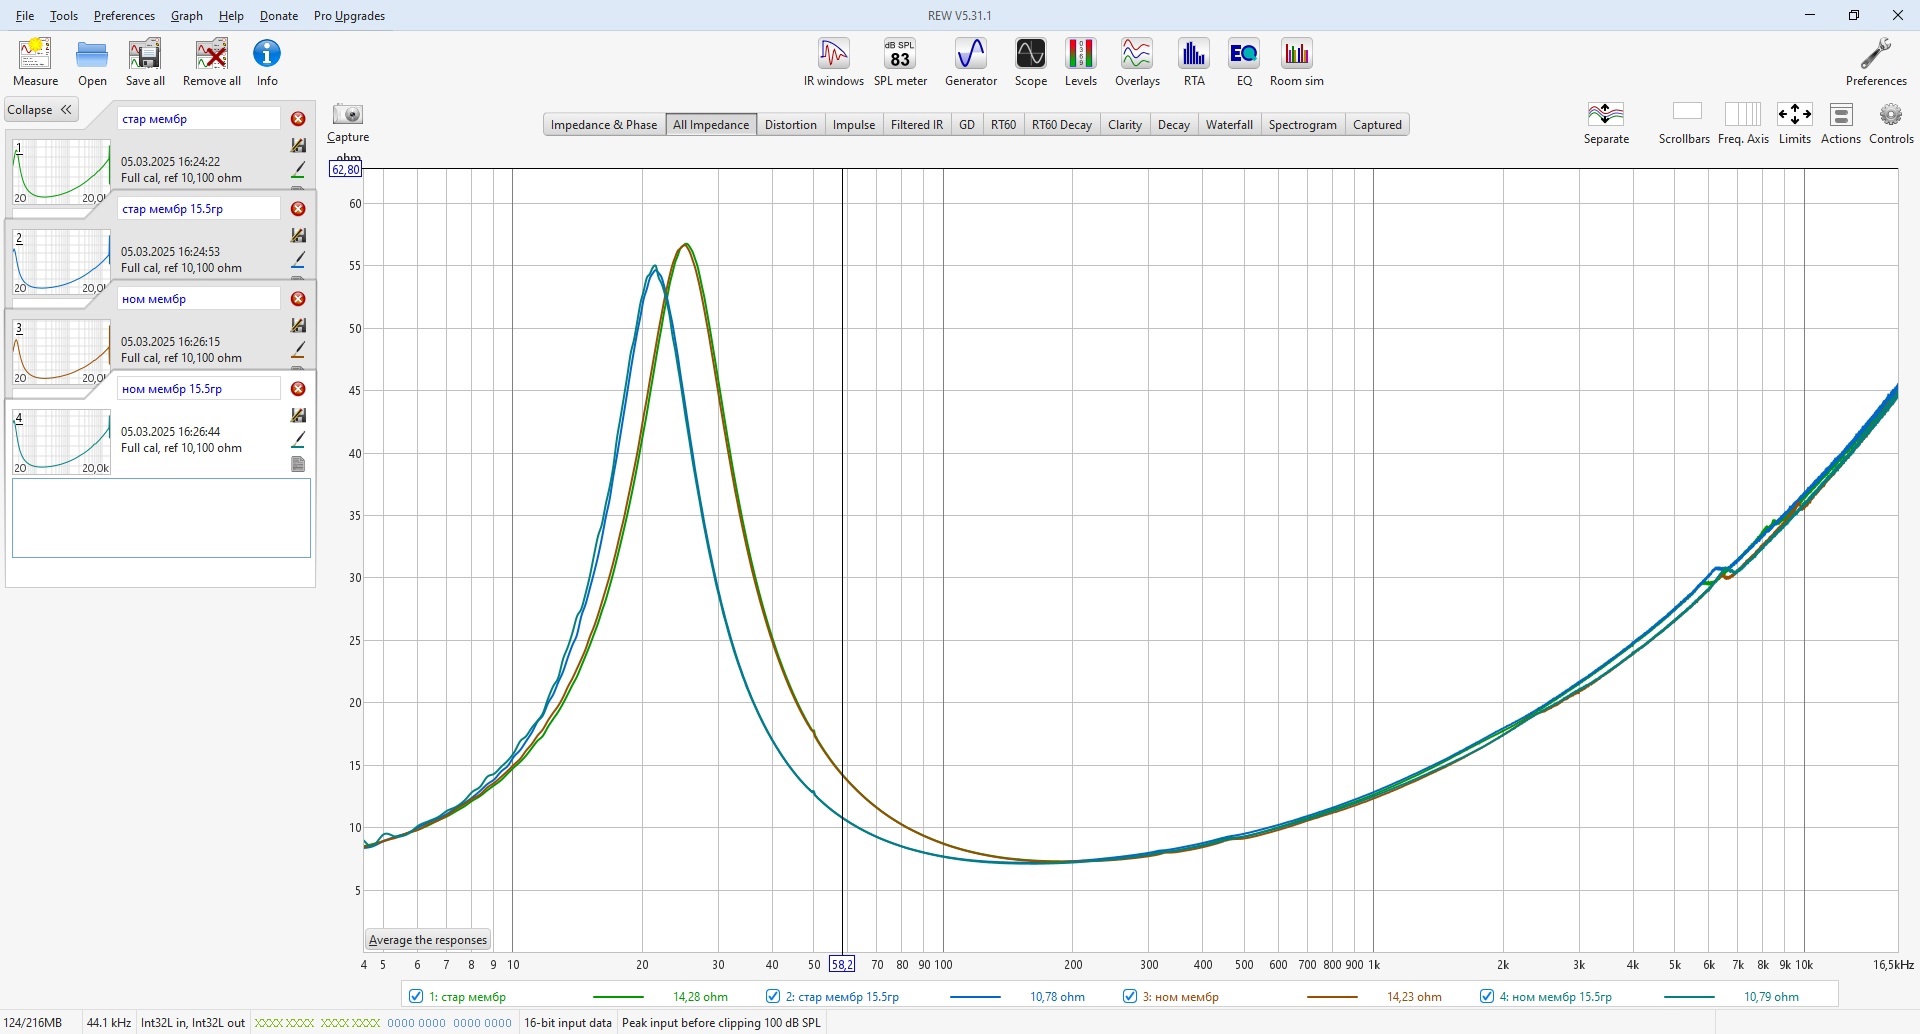Screen dimensions: 1920x1034
Task: Open the Graph menu
Action: pyautogui.click(x=187, y=16)
